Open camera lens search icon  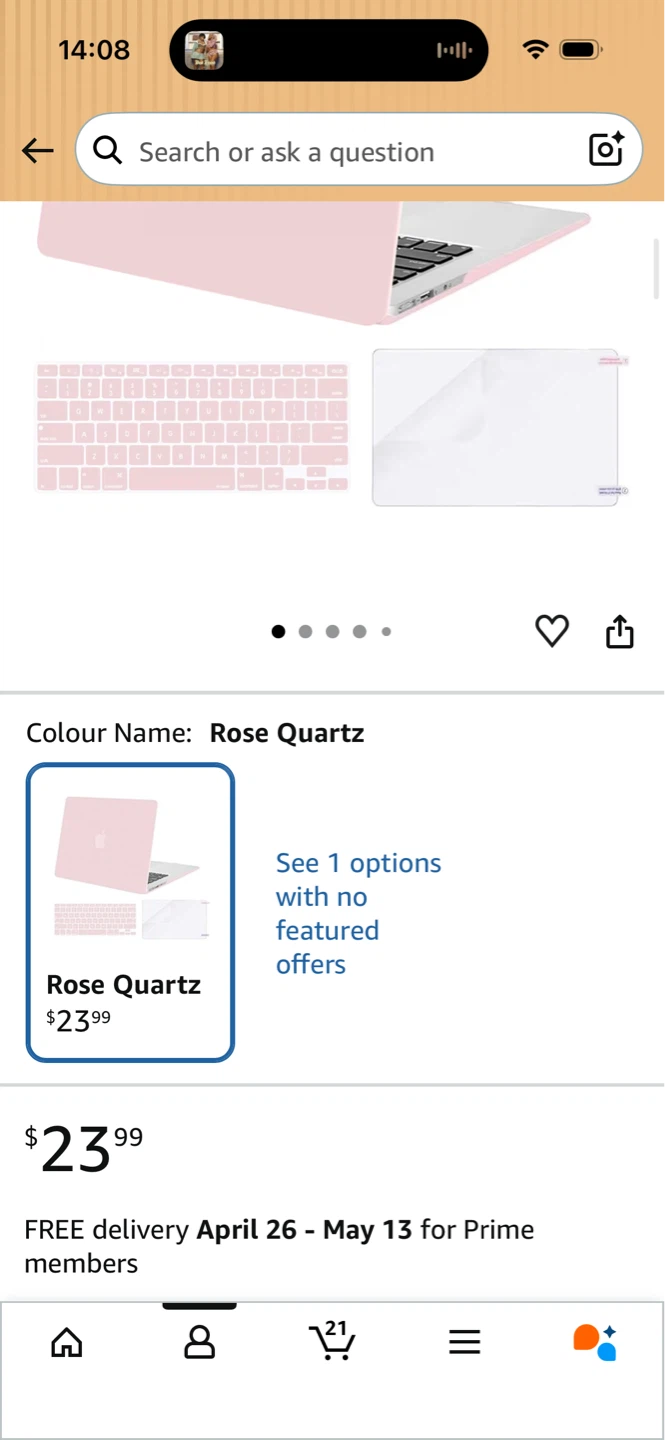[x=606, y=149]
